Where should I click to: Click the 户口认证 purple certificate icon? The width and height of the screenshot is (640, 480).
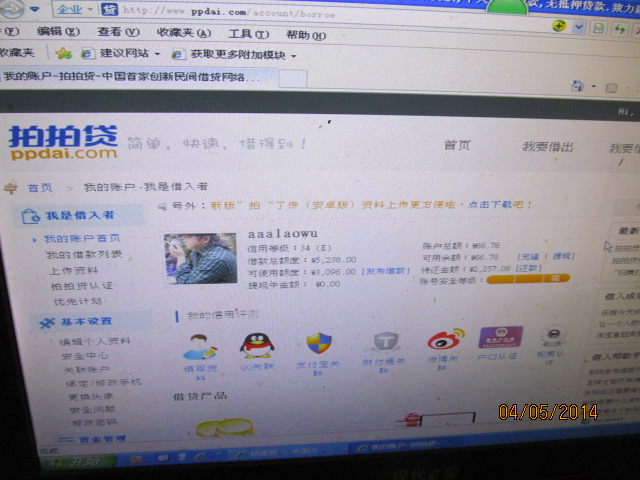500,337
